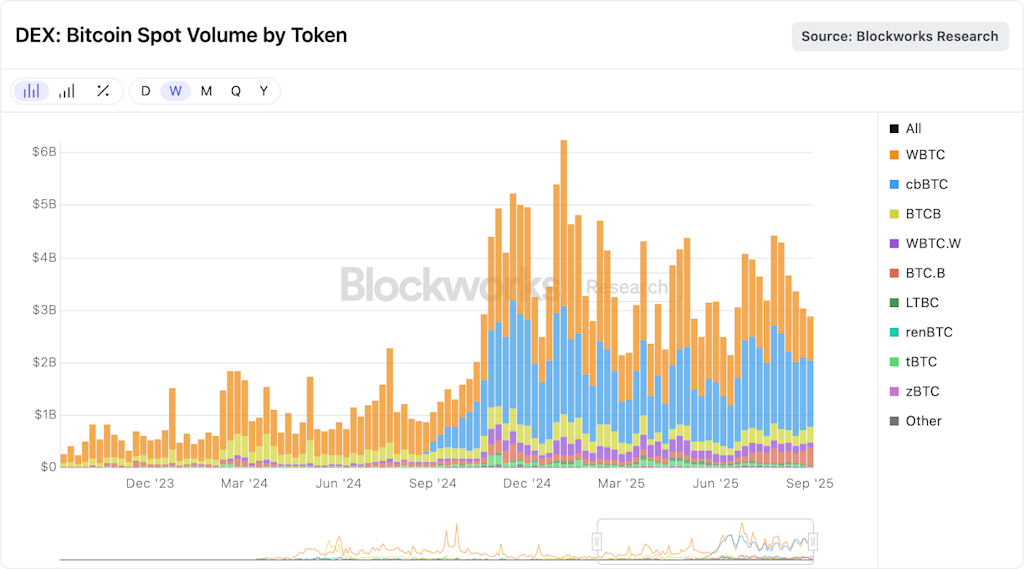Click the tBTC legend item
The image size is (1024, 569).
(913, 362)
